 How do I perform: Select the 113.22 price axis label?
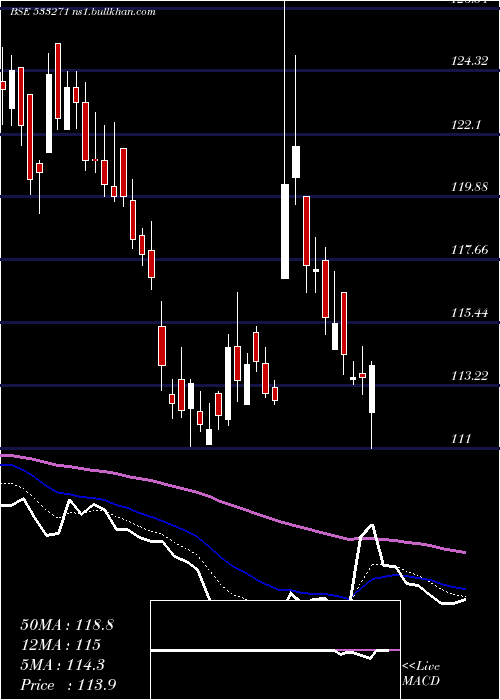pos(470,376)
